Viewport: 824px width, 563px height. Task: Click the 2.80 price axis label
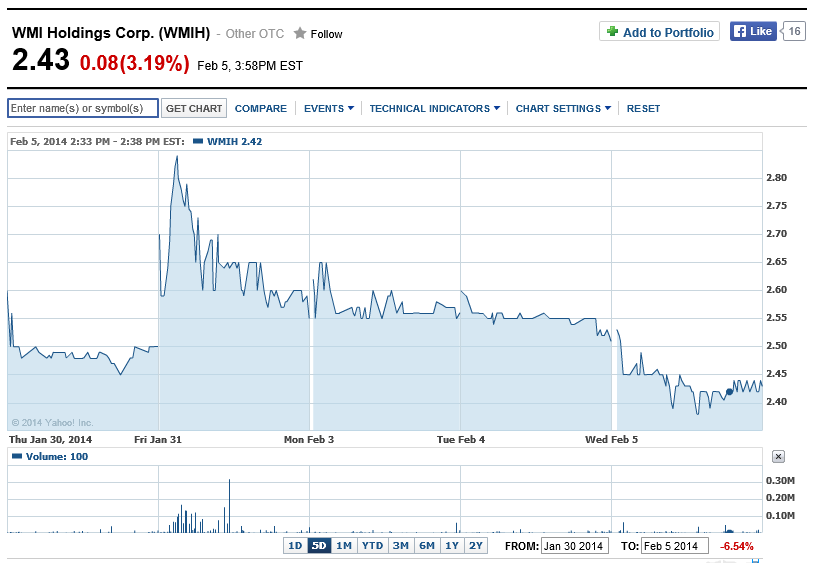777,178
